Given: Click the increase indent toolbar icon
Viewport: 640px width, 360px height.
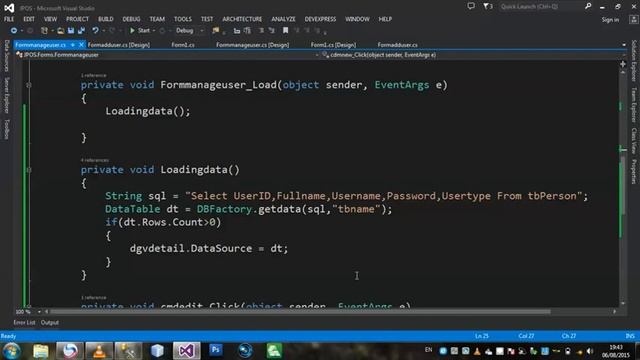Looking at the screenshot, I should 247,31.
